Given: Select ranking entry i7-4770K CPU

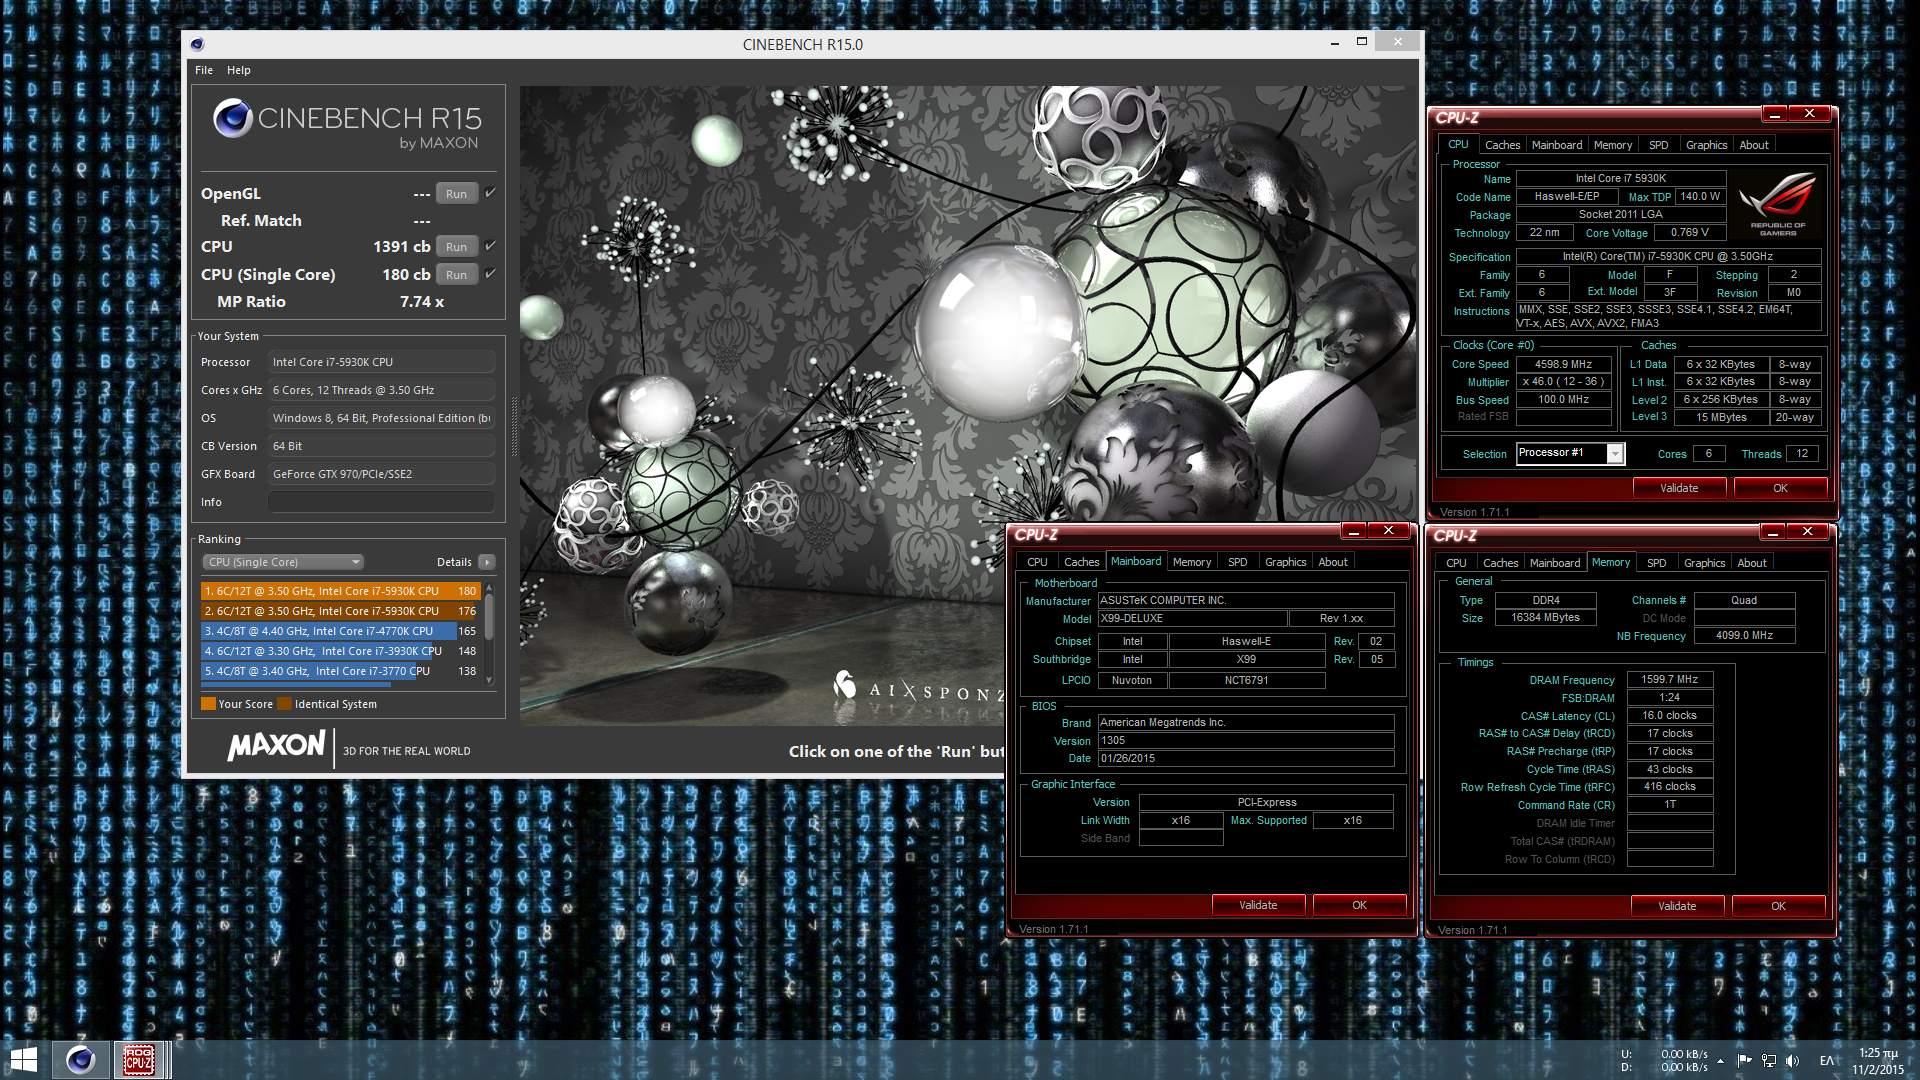Looking at the screenshot, I should coord(341,631).
